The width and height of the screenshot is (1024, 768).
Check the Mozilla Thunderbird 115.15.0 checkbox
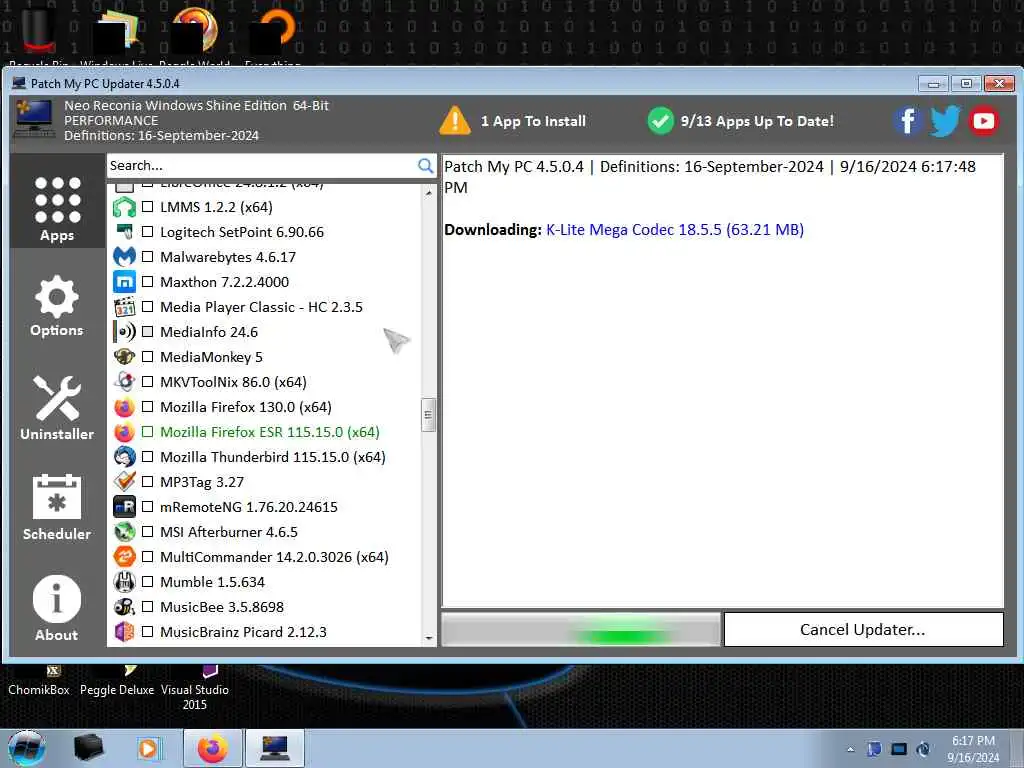[x=148, y=456]
